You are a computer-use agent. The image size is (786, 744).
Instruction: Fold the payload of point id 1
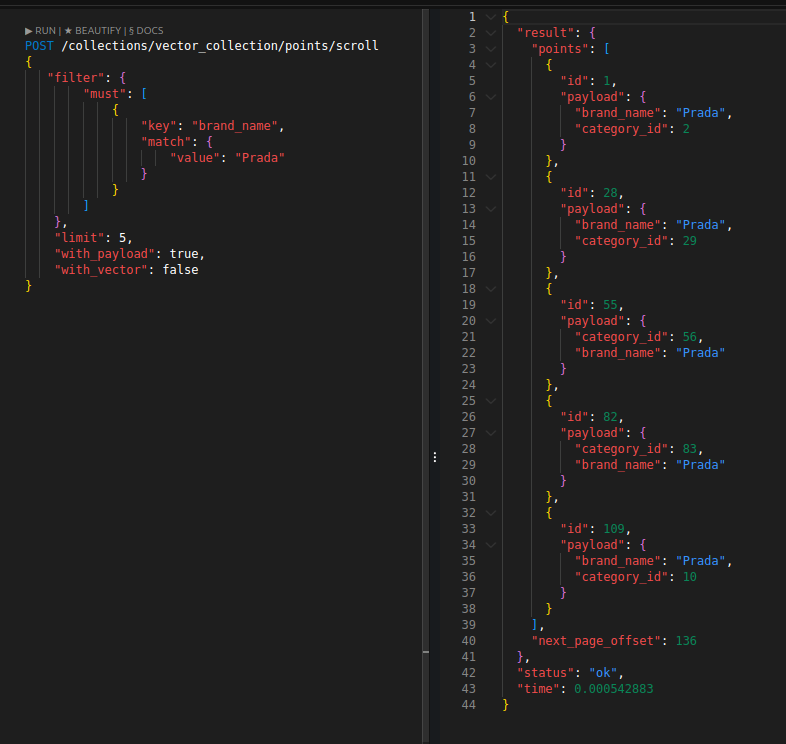pyautogui.click(x=489, y=97)
